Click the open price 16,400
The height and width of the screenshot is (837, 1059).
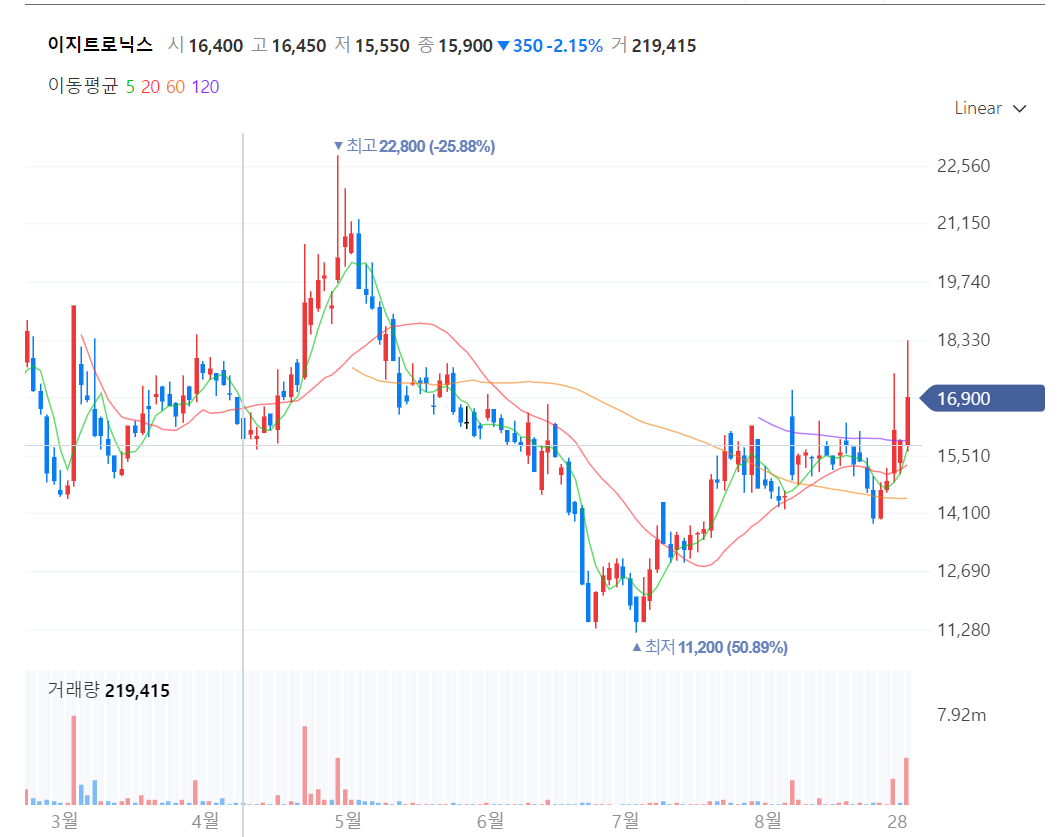click(x=215, y=46)
